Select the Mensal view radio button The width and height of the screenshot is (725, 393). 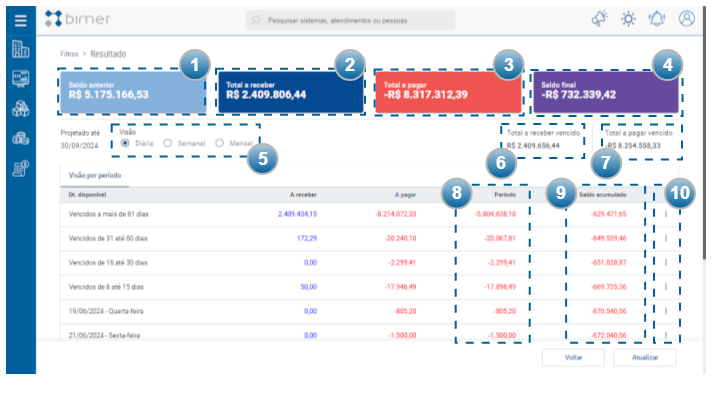219,143
